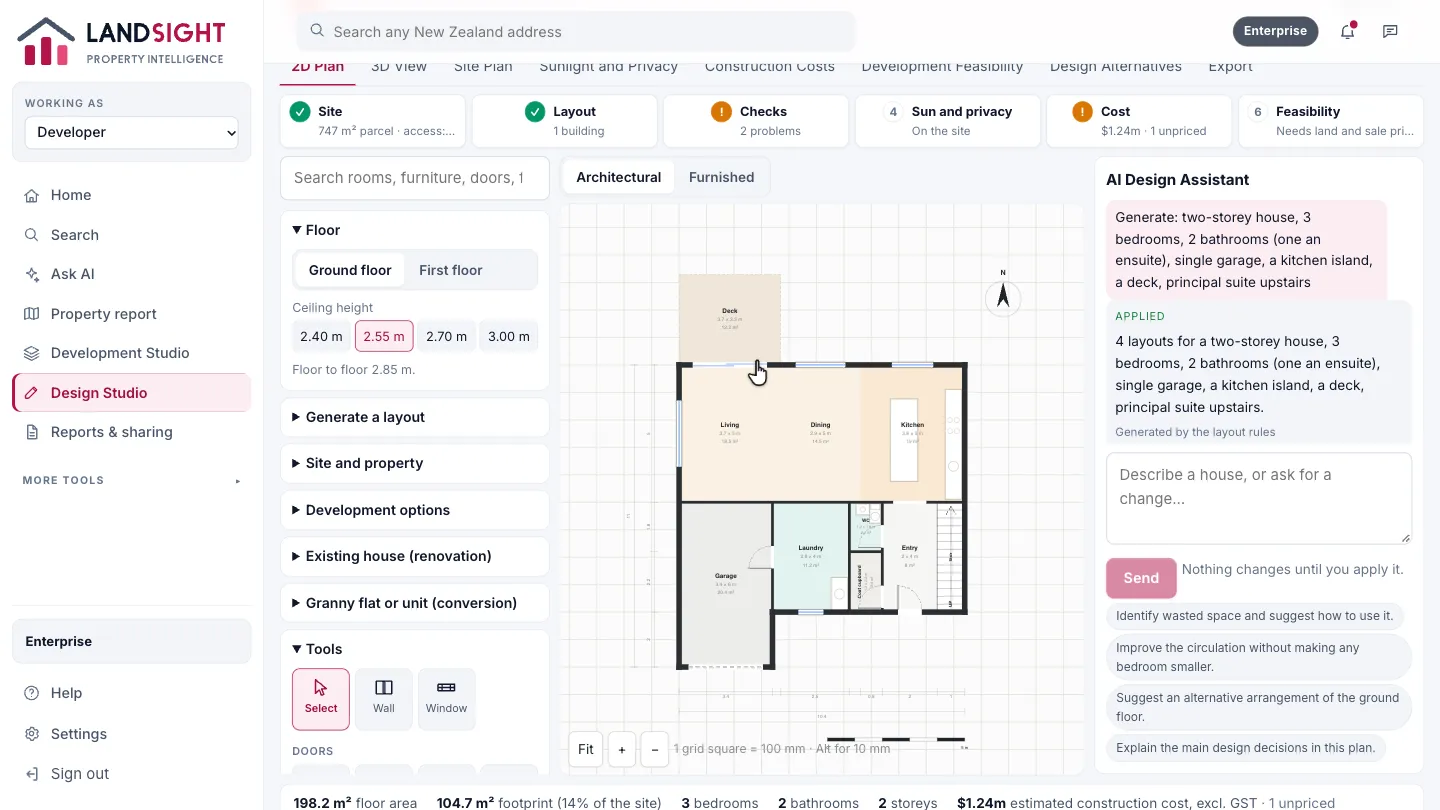Click the Describe a house text box
This screenshot has width=1440, height=810.
point(1259,499)
